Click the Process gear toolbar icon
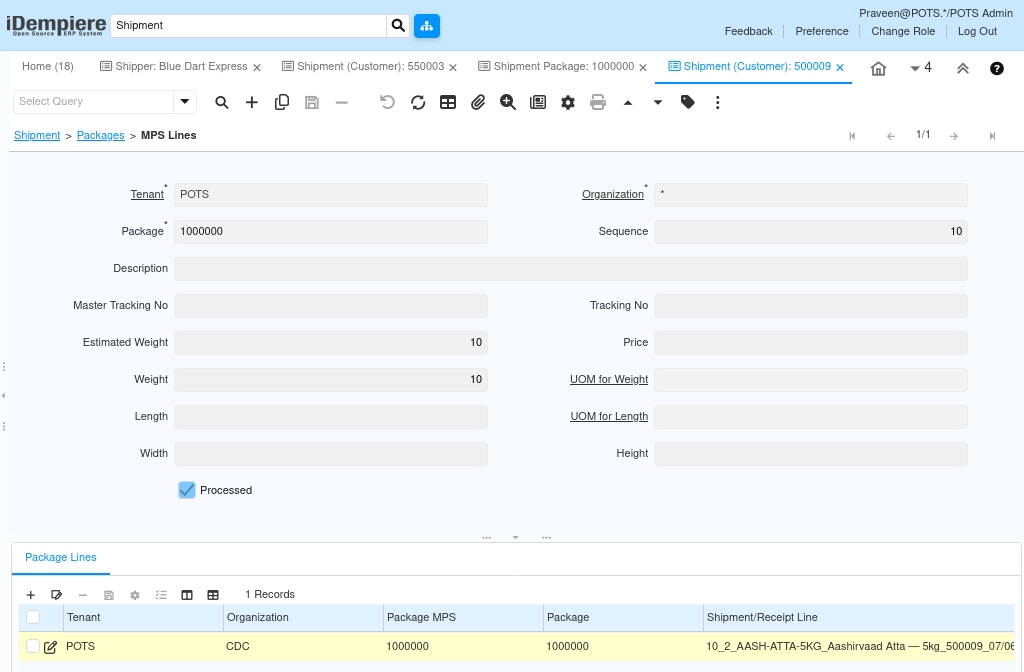The width and height of the screenshot is (1024, 672). (568, 103)
